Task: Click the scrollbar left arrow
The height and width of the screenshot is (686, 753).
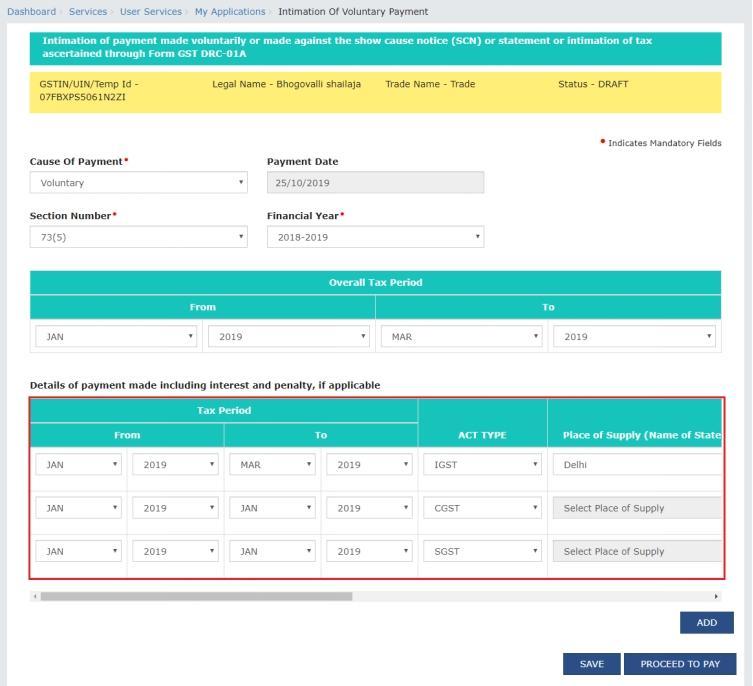Action: (x=35, y=596)
